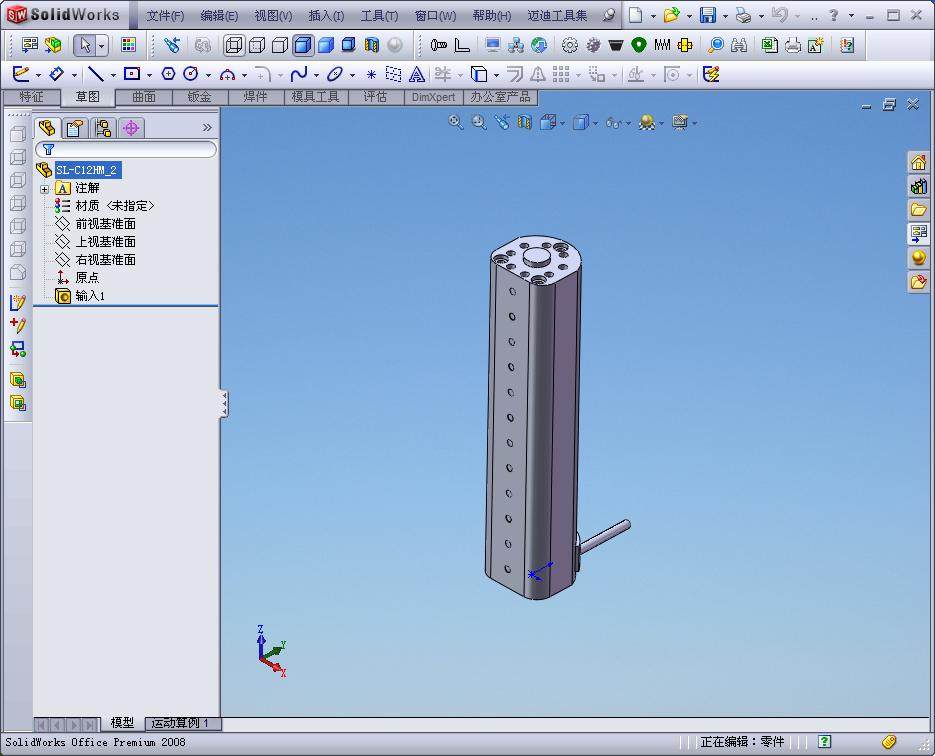The height and width of the screenshot is (756, 935).
Task: Expand the feature manager tabs chevron
Action: [207, 128]
